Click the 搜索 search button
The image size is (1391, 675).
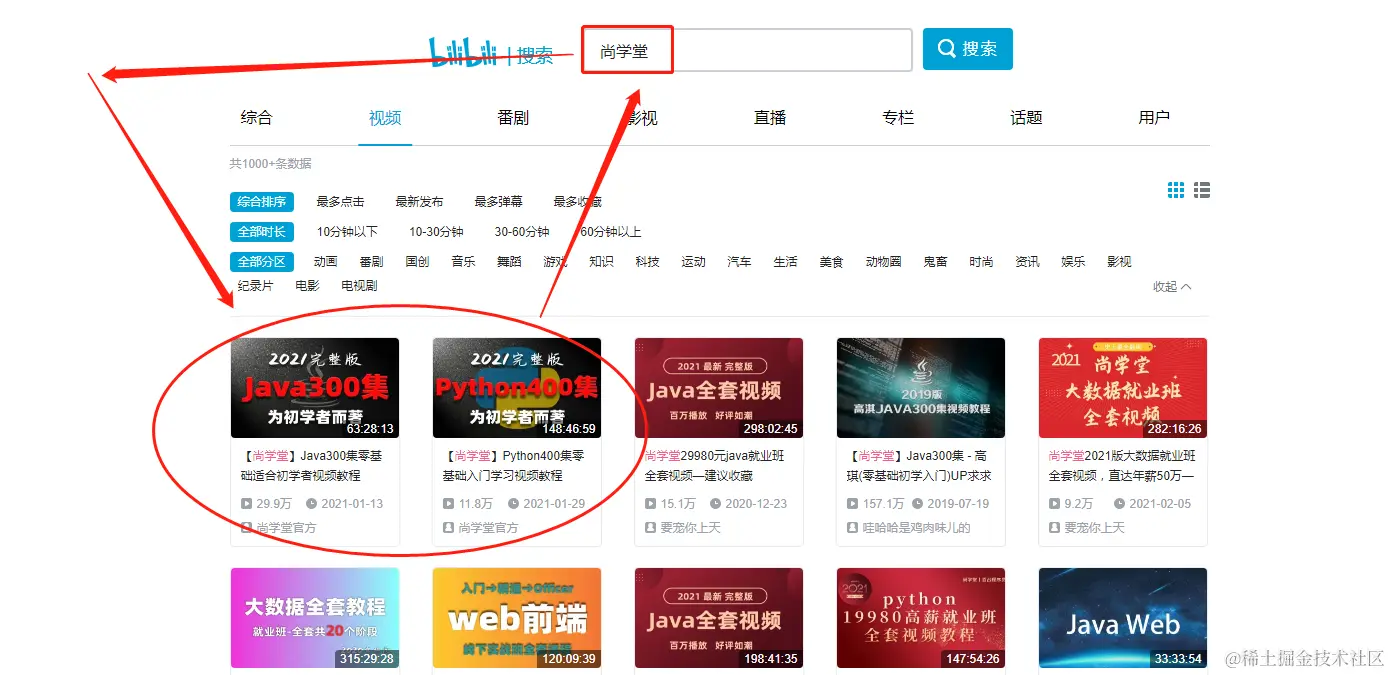967,48
